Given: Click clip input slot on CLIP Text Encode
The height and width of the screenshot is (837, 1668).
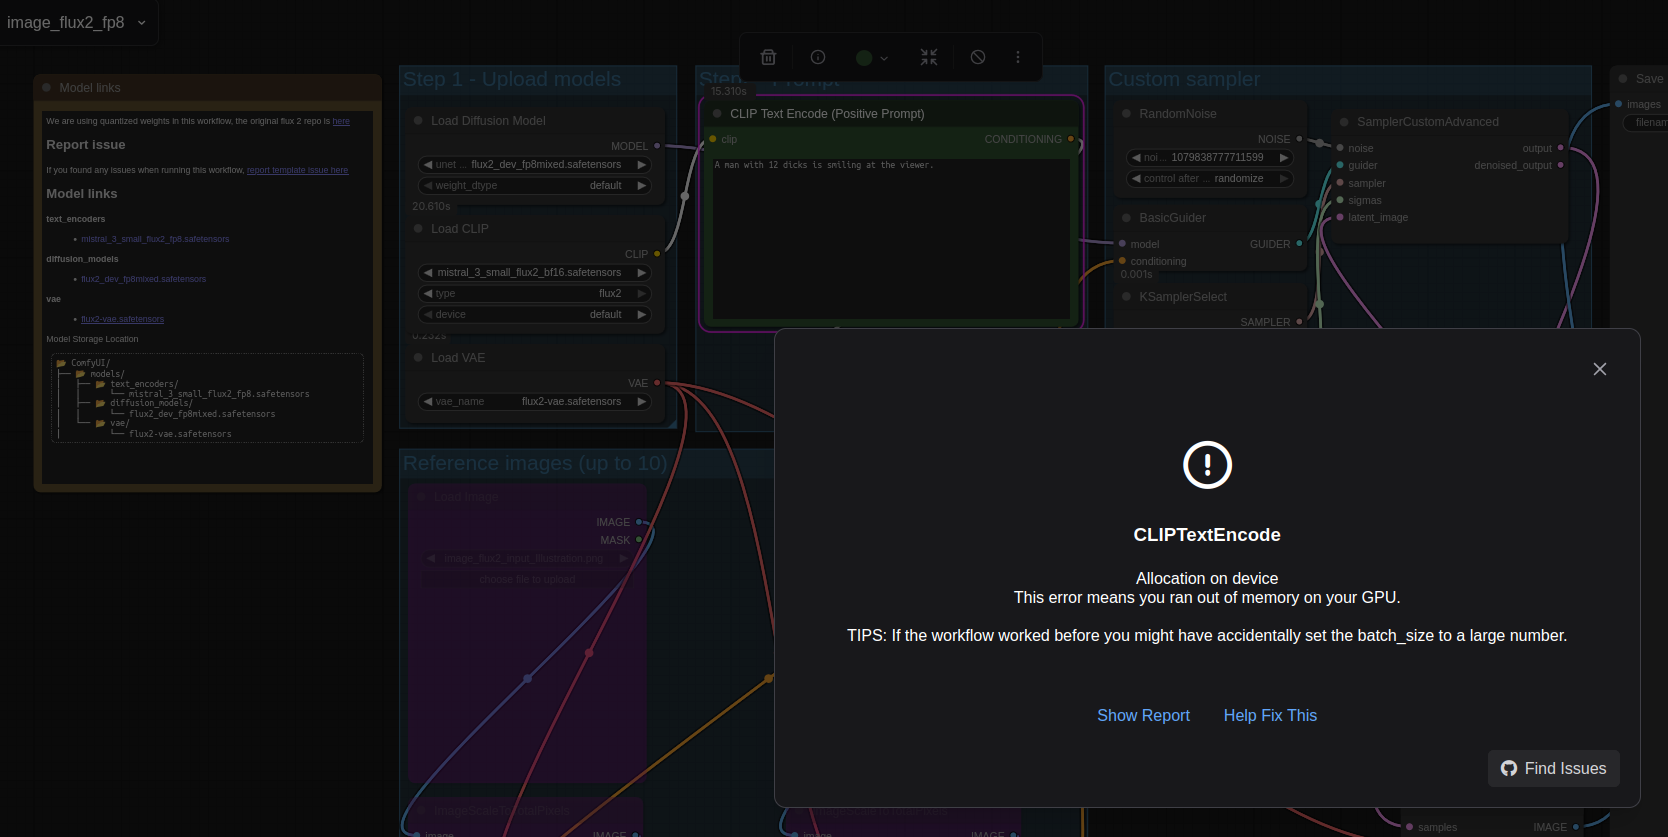Looking at the screenshot, I should click(713, 139).
